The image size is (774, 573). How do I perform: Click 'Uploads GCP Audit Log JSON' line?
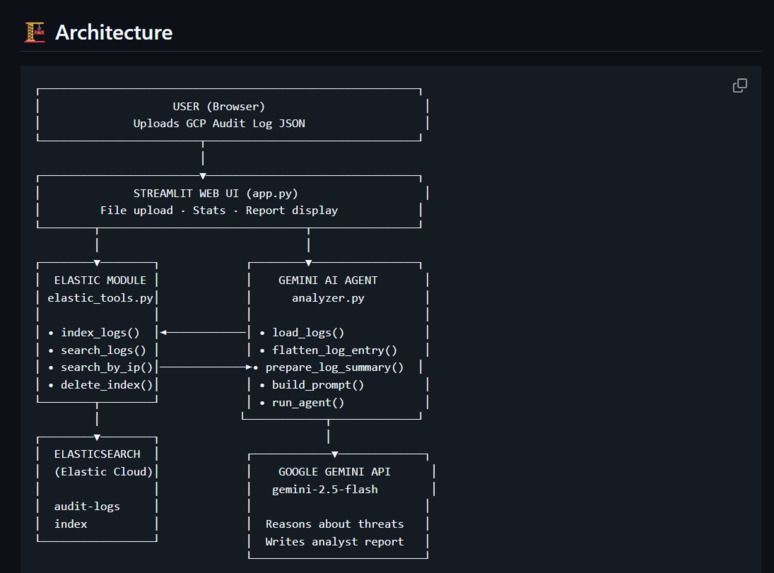click(x=219, y=123)
